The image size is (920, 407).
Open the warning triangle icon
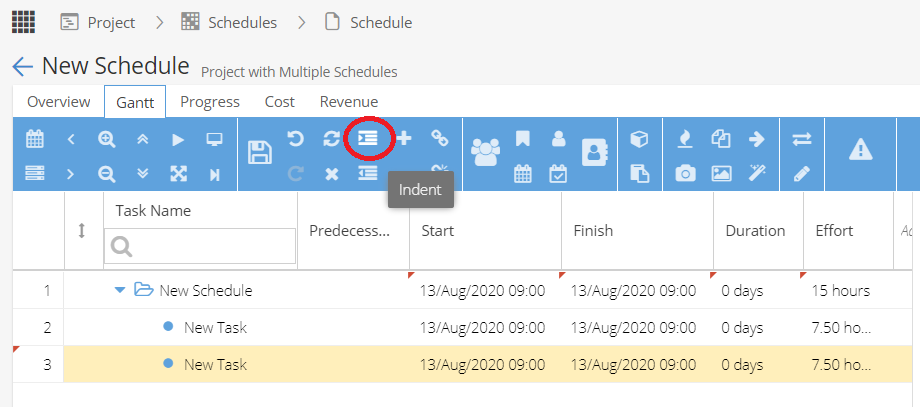[x=860, y=151]
